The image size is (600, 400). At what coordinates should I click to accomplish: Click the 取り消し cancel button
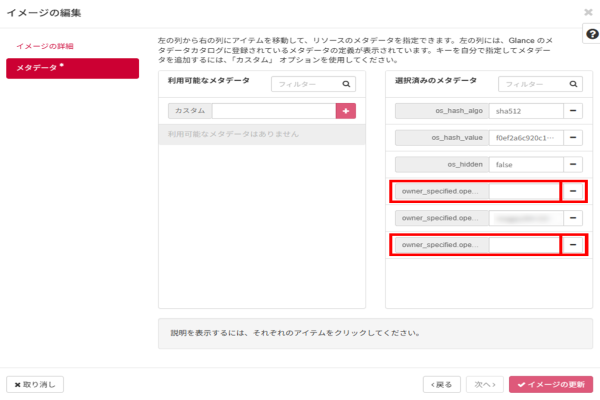pos(36,384)
